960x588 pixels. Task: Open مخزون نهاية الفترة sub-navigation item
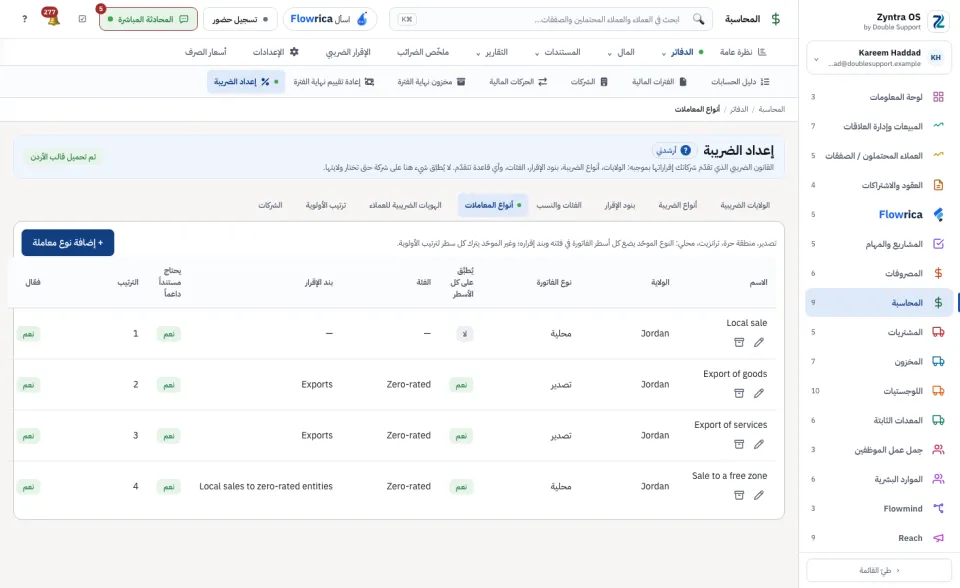[431, 81]
